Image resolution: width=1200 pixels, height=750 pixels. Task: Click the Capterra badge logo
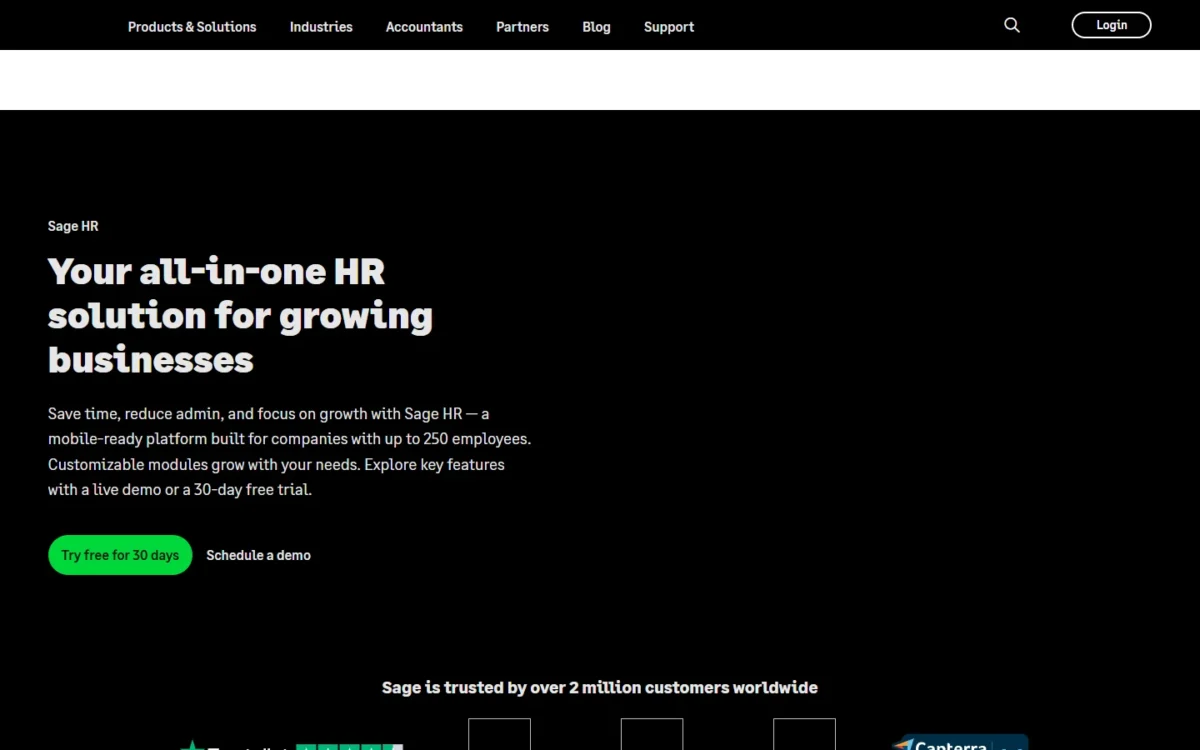click(960, 743)
